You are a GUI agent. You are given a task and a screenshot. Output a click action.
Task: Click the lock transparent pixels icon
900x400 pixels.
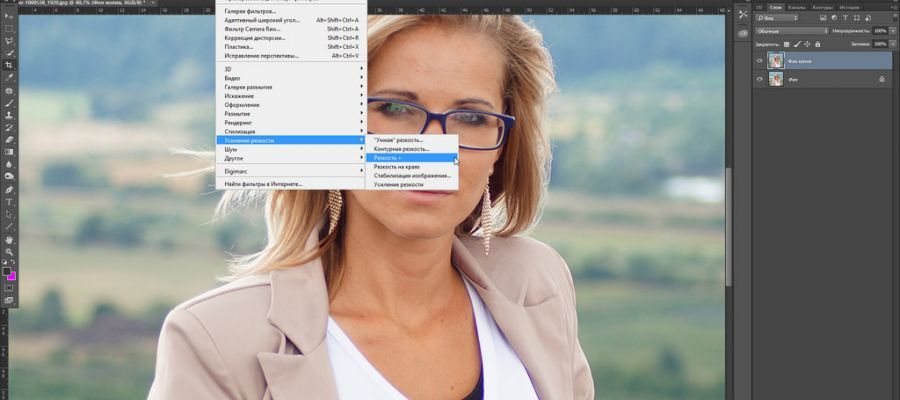[x=786, y=44]
